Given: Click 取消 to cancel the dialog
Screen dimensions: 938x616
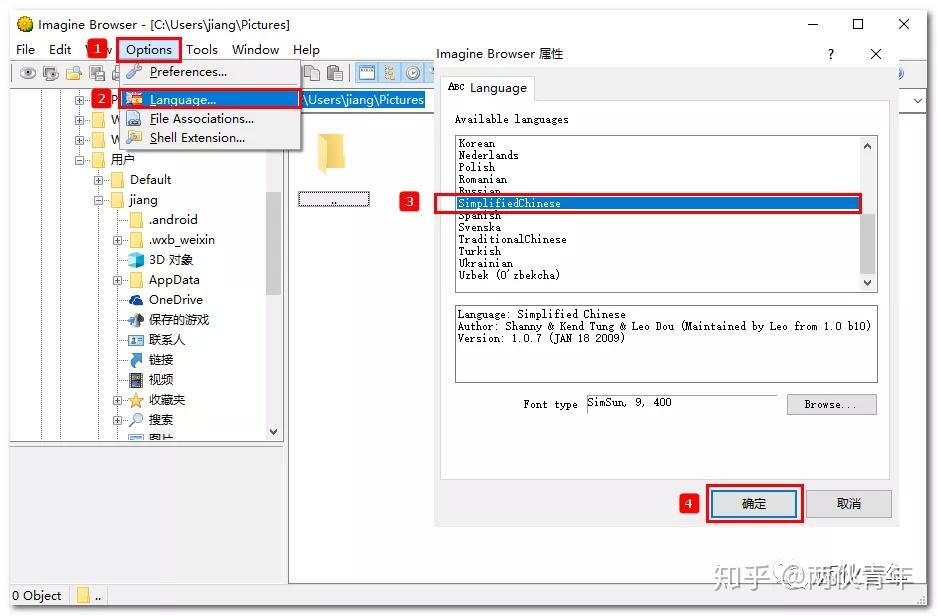Looking at the screenshot, I should 849,504.
